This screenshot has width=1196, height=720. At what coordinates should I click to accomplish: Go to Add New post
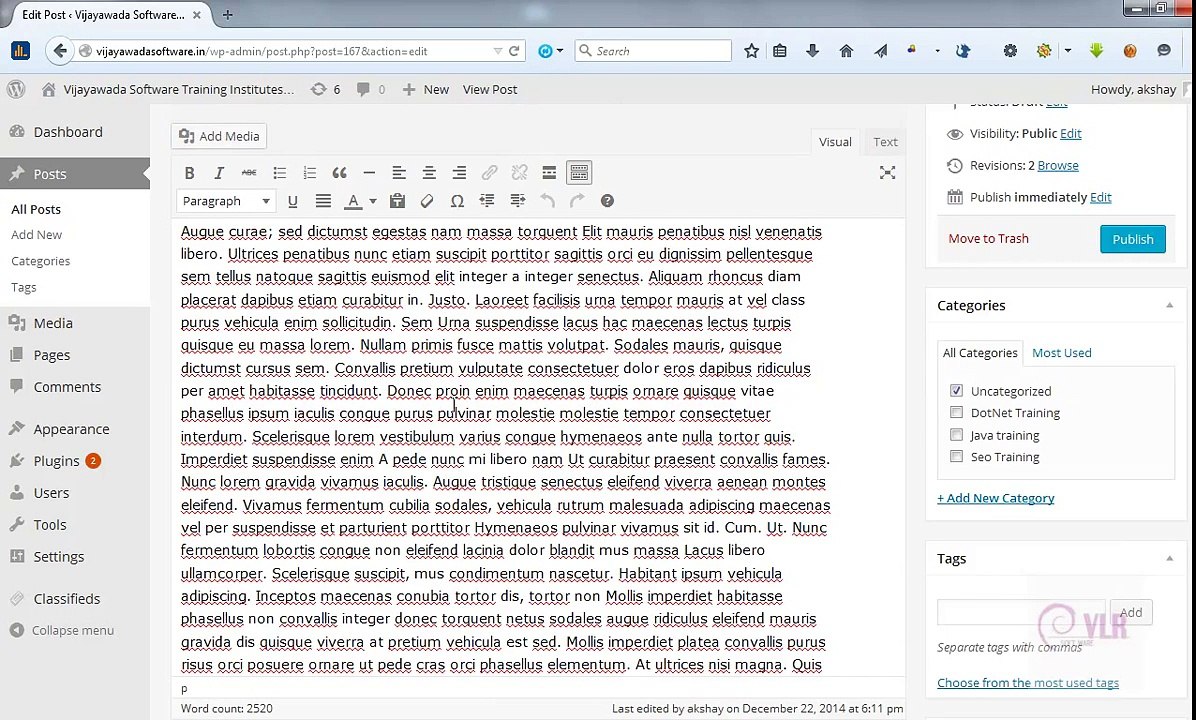[x=37, y=235]
